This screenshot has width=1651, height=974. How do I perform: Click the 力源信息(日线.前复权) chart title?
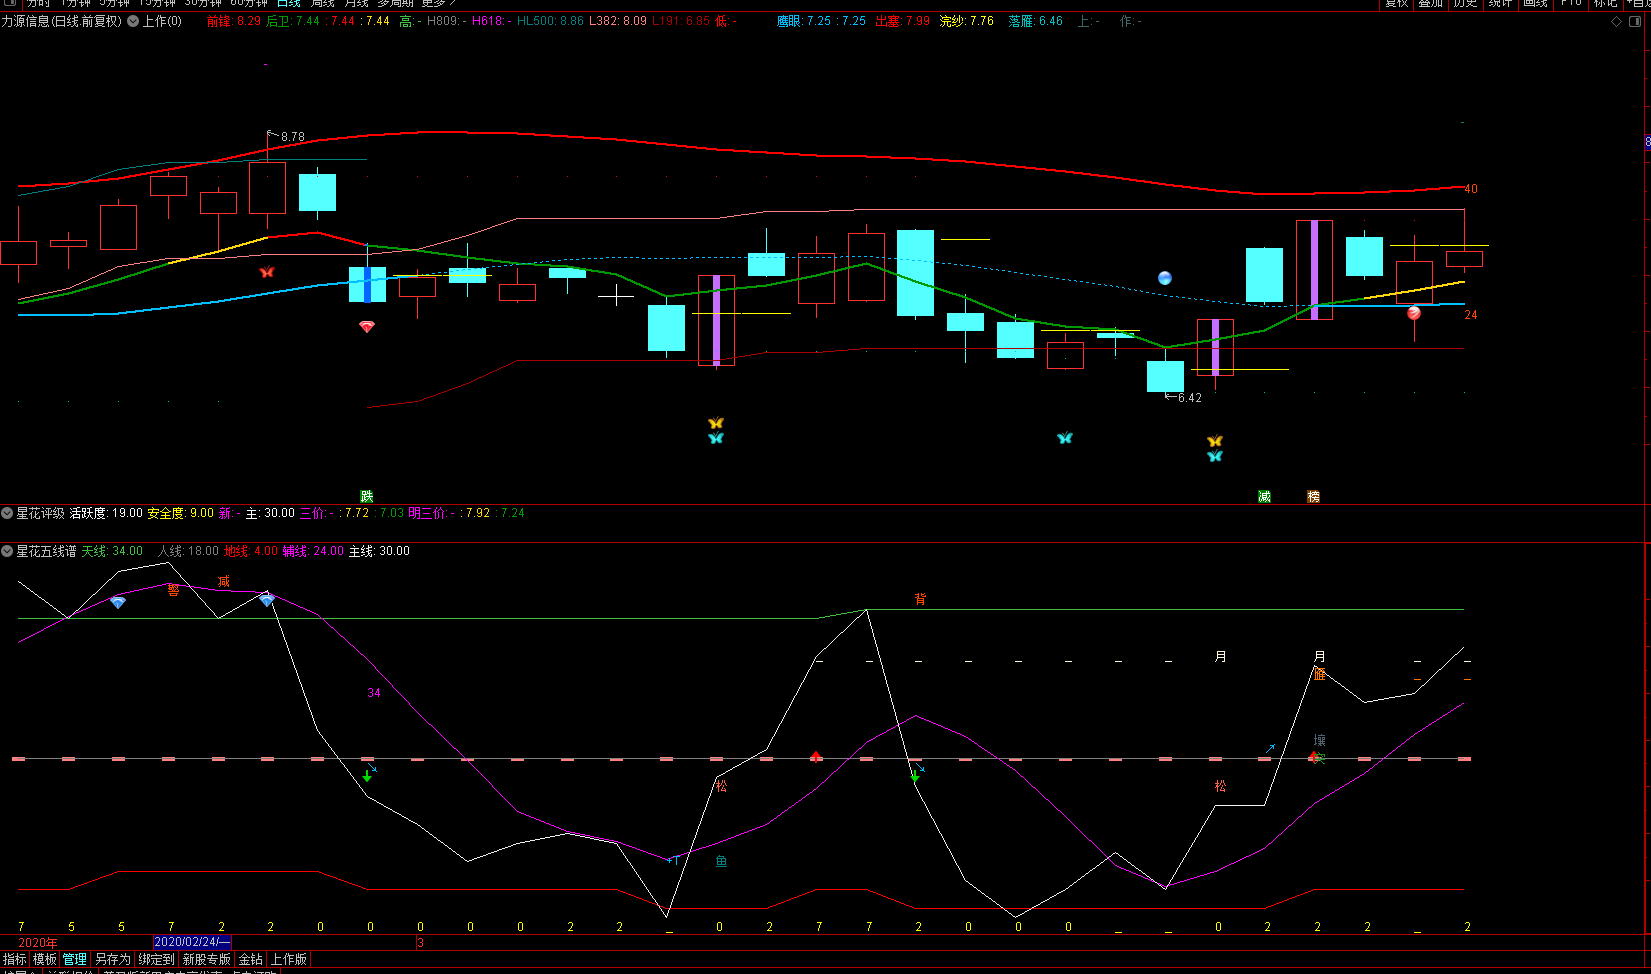[x=62, y=21]
